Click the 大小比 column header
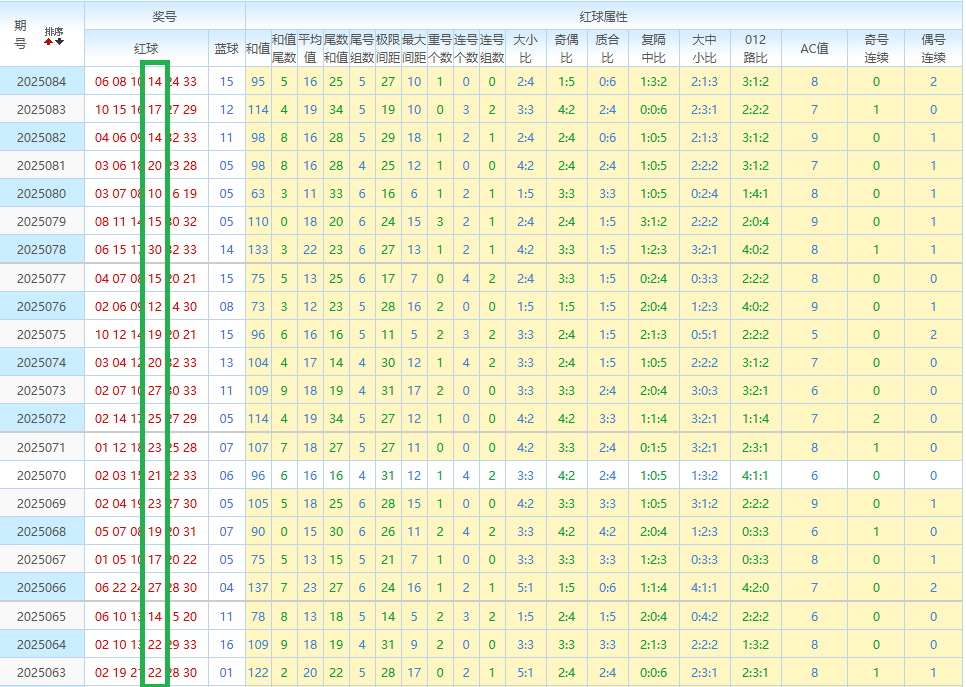 pos(526,49)
